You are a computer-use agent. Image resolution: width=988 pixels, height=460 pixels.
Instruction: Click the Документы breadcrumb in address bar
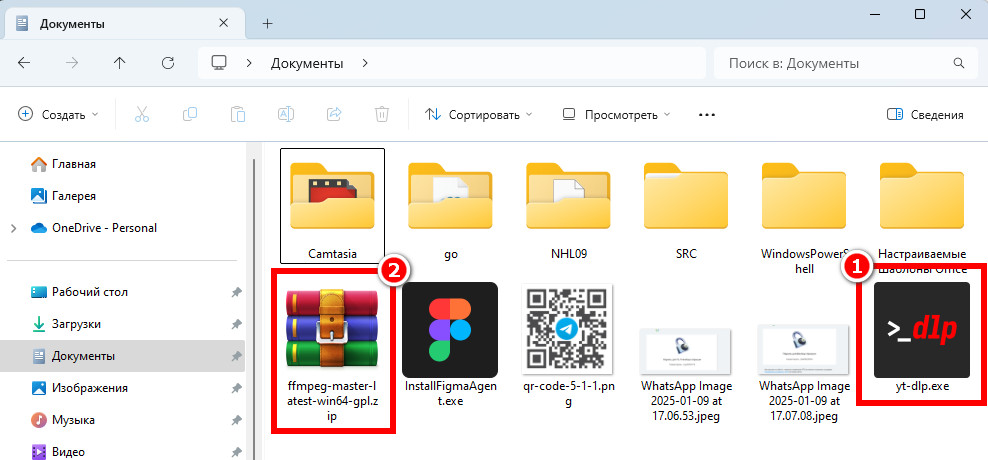[x=307, y=64]
